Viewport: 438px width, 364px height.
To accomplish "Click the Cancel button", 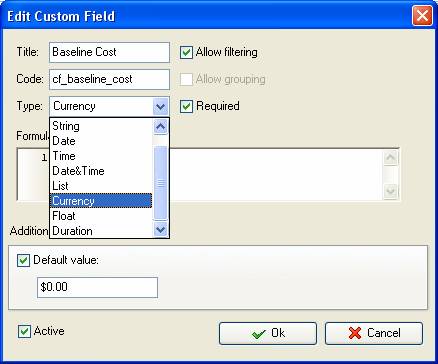I will [374, 333].
